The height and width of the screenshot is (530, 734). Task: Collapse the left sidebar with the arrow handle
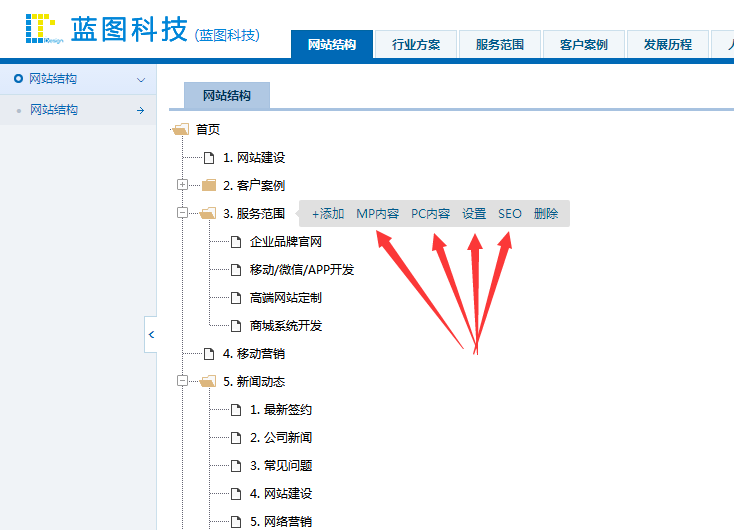(151, 334)
